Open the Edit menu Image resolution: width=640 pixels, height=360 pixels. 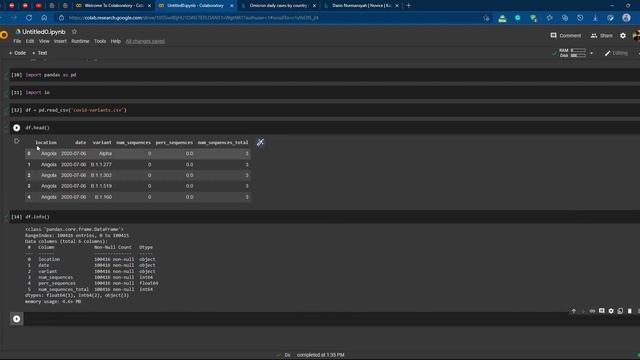pos(30,41)
